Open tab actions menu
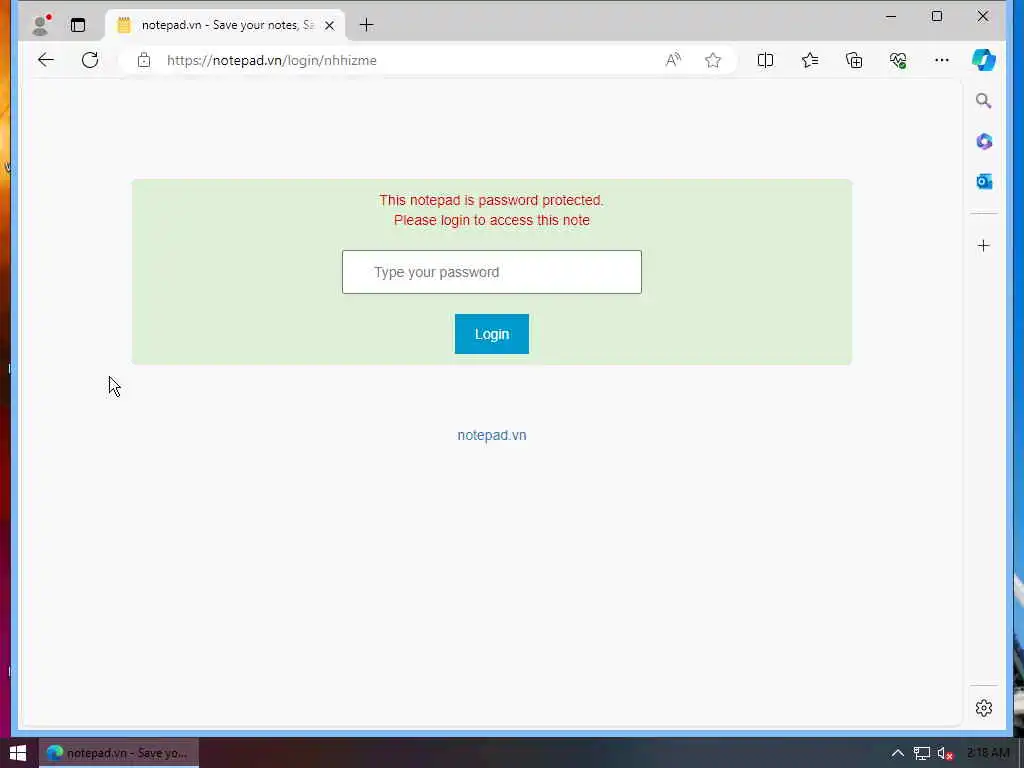Image resolution: width=1024 pixels, height=768 pixels. (78, 25)
